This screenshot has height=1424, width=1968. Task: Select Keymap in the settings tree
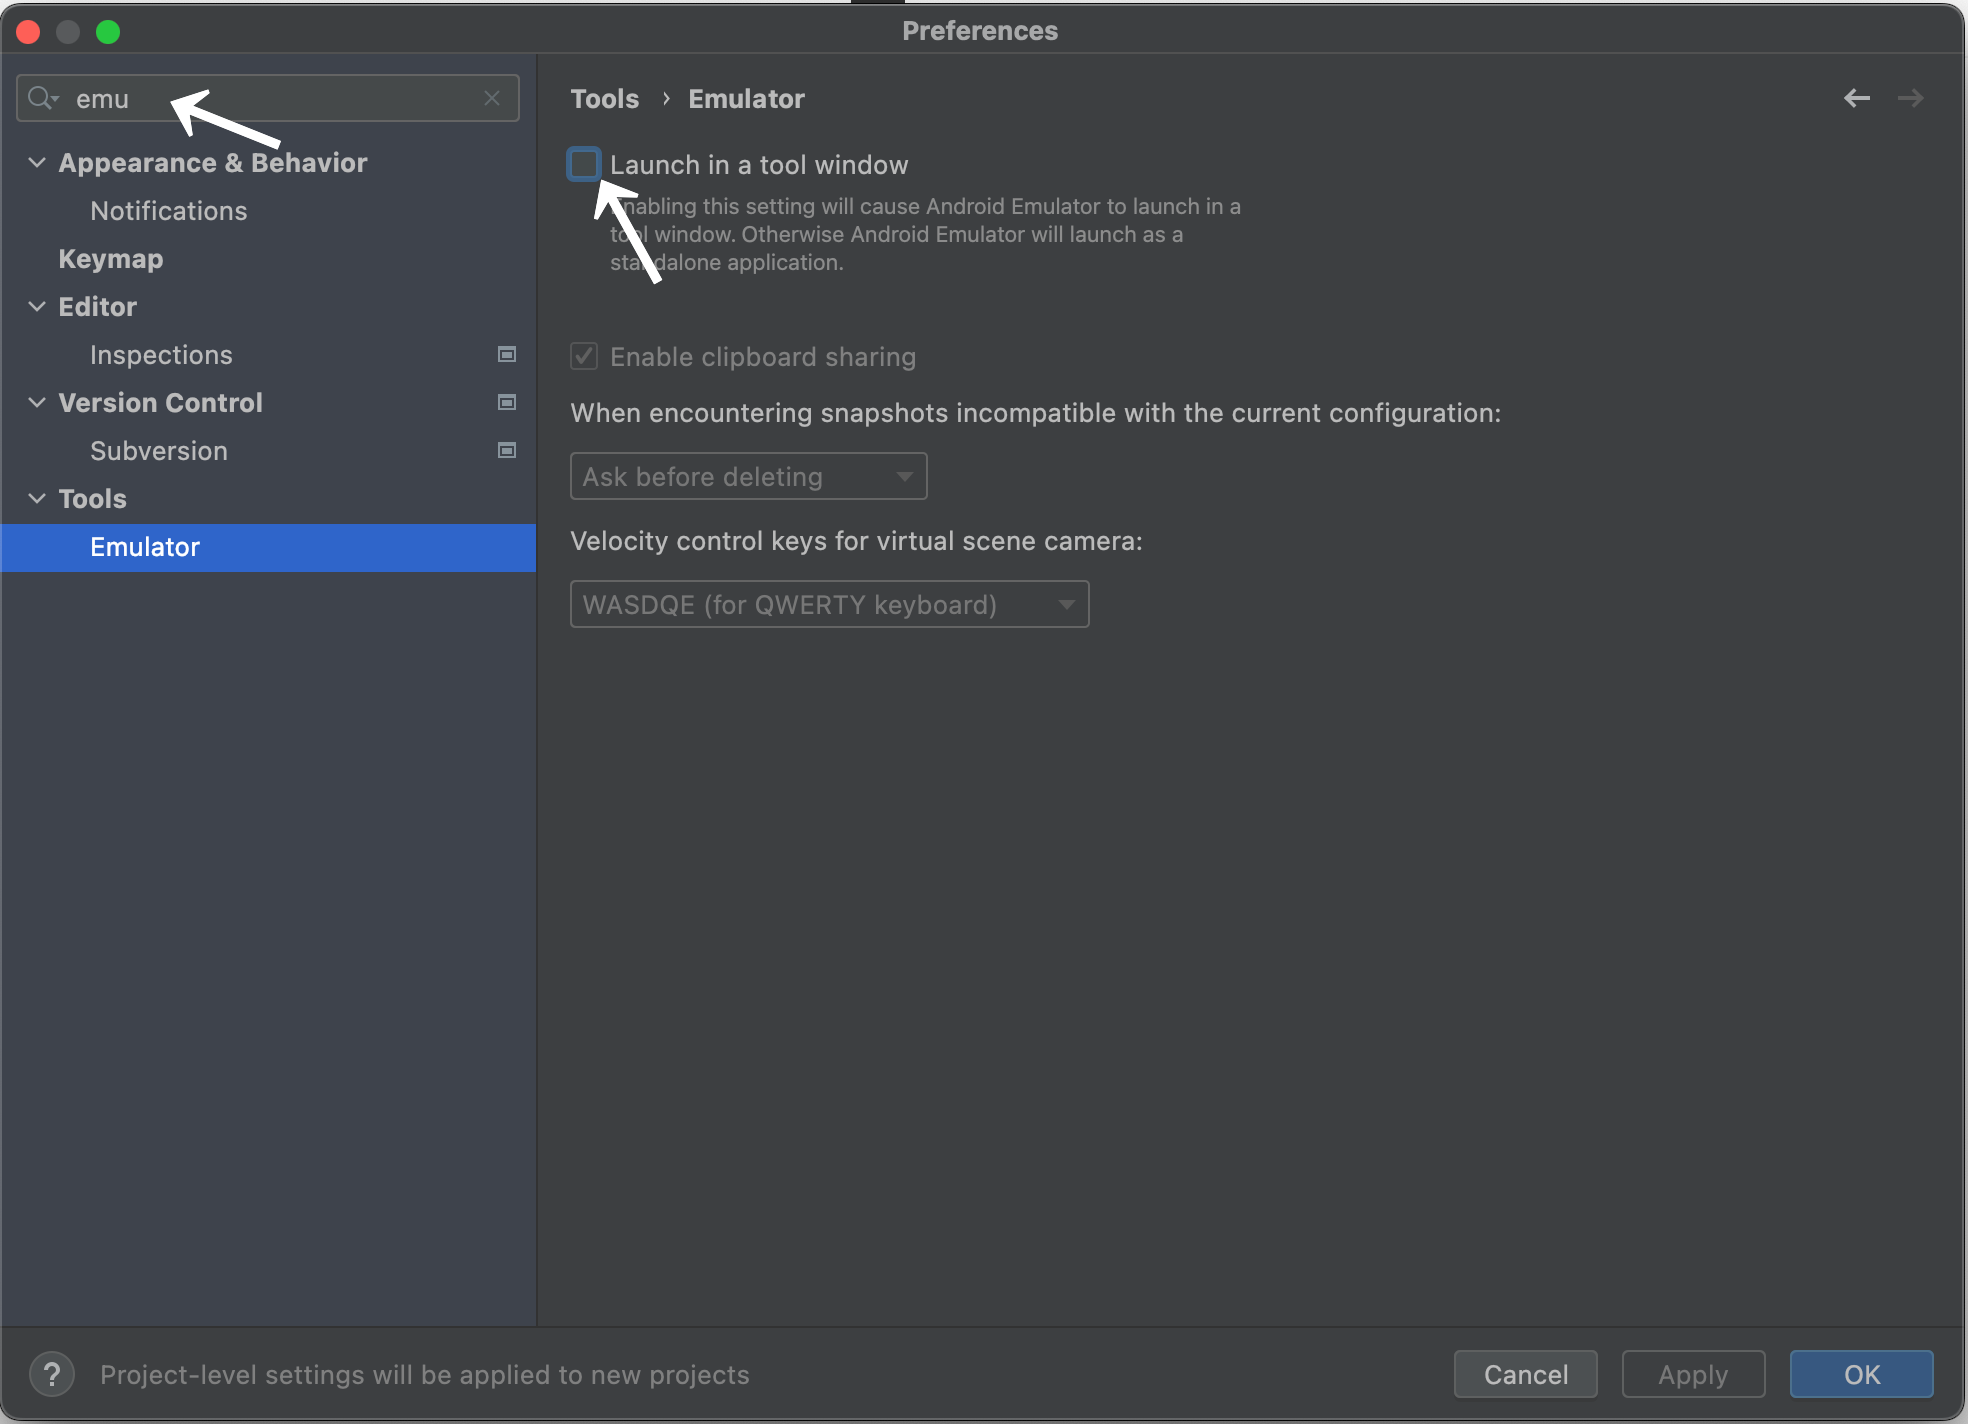[x=110, y=259]
